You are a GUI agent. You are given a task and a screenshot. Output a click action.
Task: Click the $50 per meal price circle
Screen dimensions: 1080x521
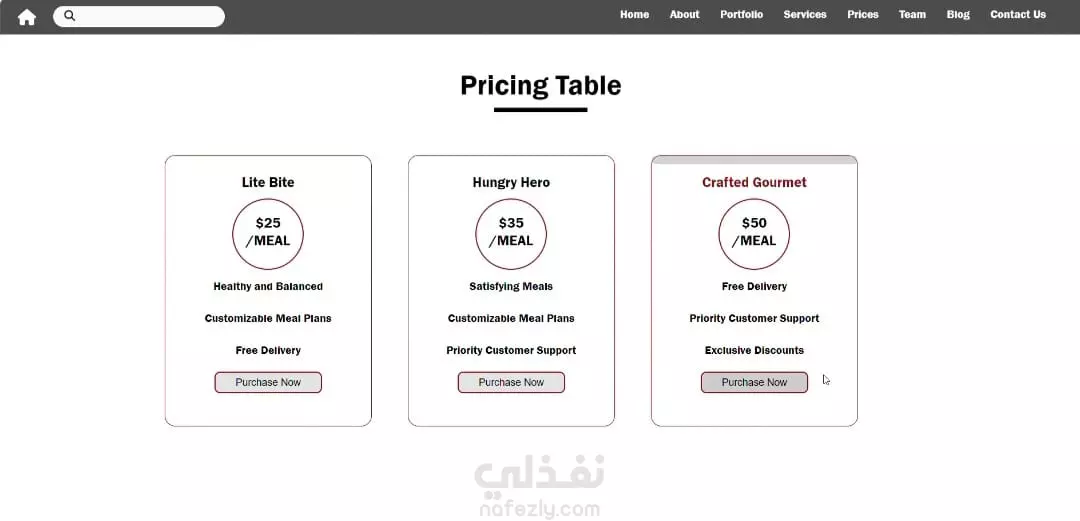click(754, 234)
